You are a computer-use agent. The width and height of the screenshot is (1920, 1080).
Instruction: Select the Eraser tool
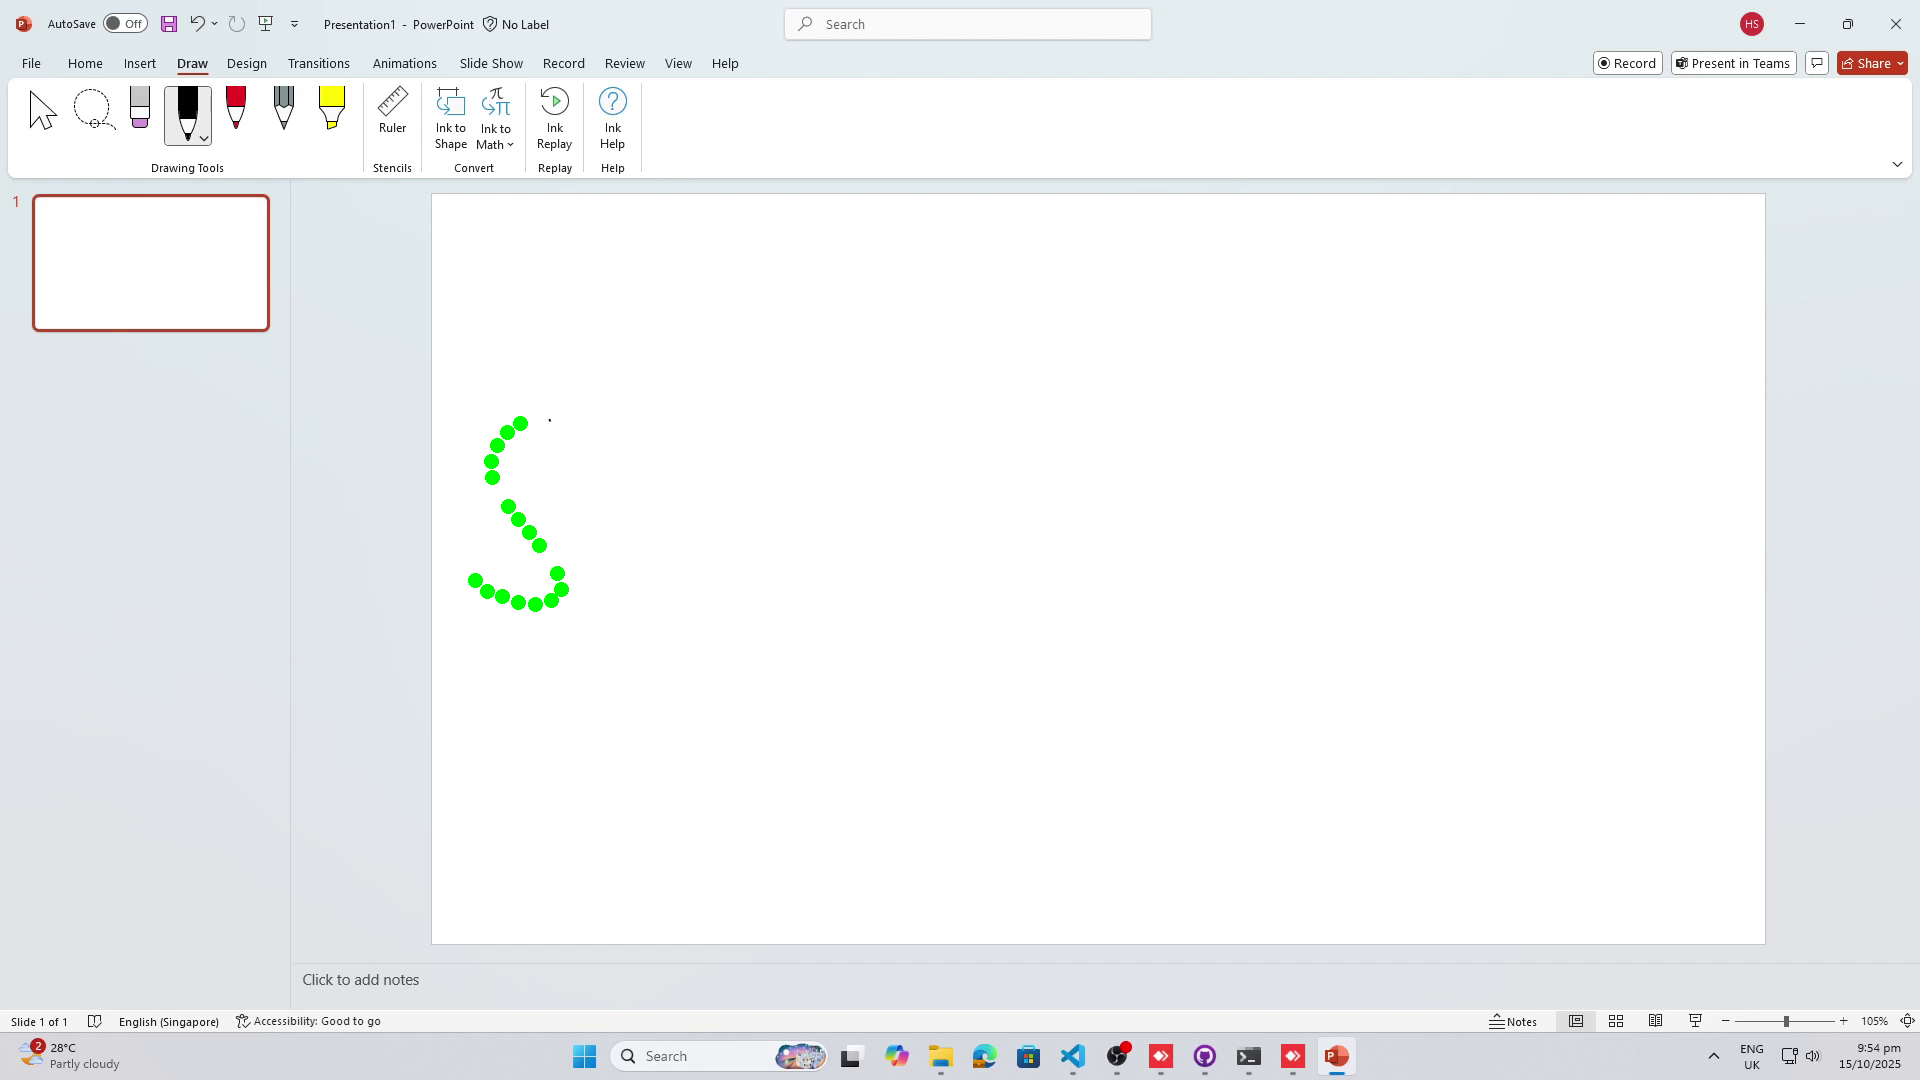139,110
